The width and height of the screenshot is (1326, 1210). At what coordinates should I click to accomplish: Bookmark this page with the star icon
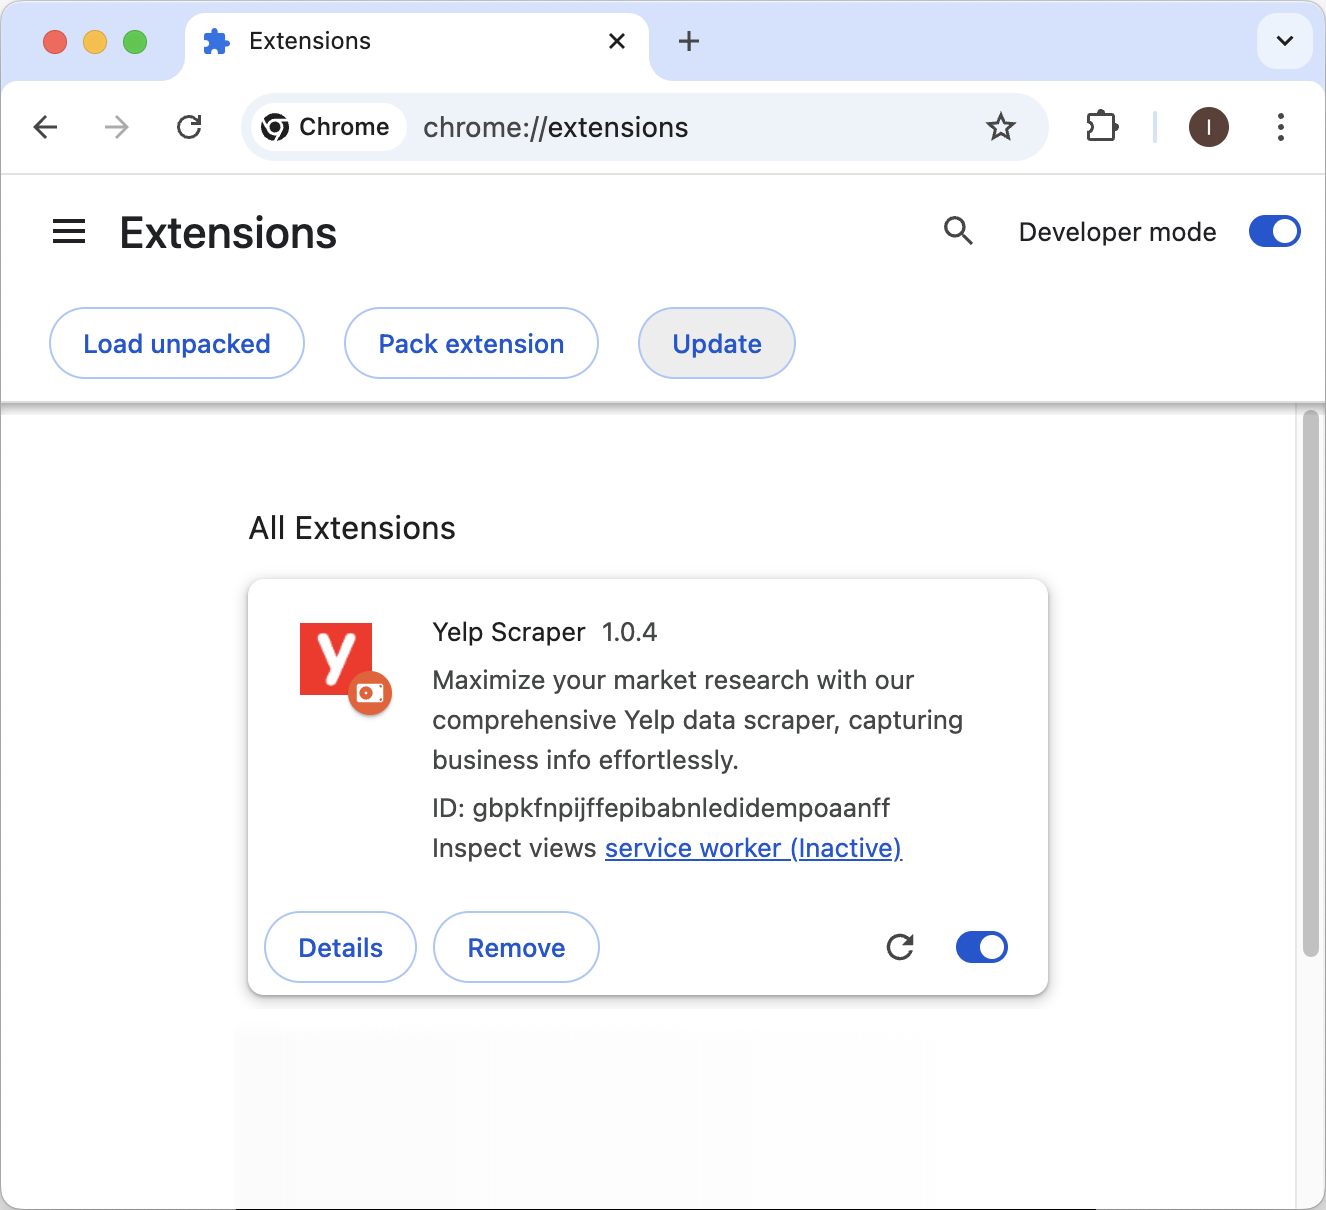pyautogui.click(x=1000, y=127)
